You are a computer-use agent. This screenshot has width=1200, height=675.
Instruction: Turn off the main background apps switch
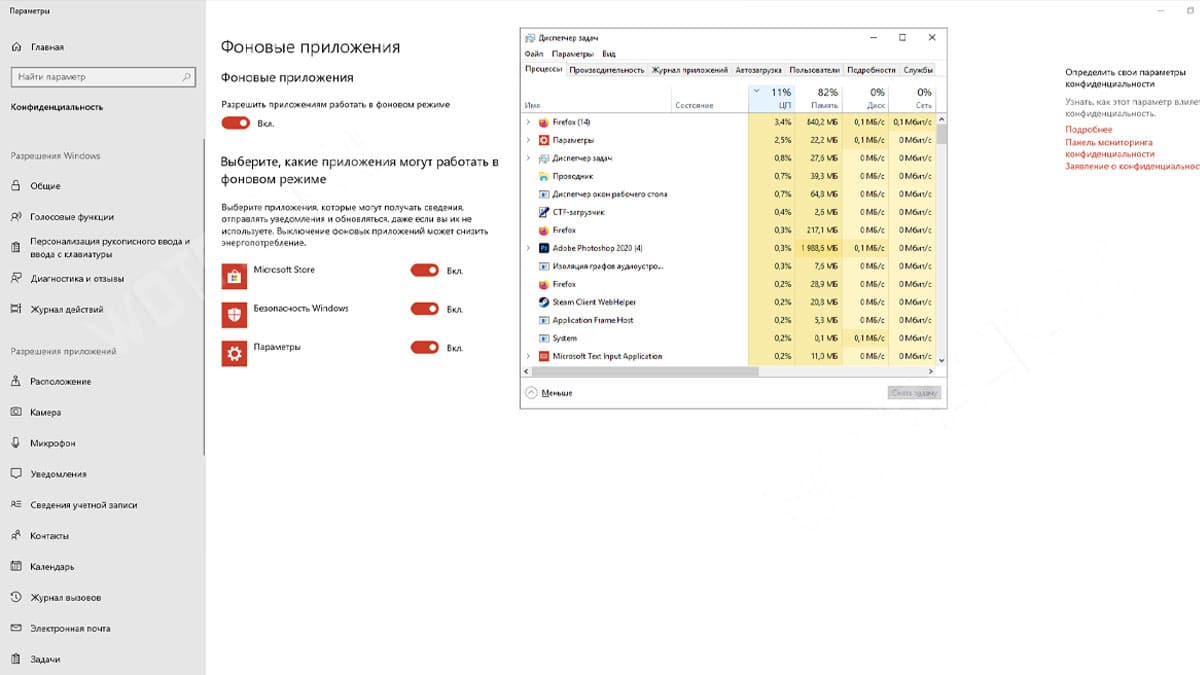pos(236,123)
